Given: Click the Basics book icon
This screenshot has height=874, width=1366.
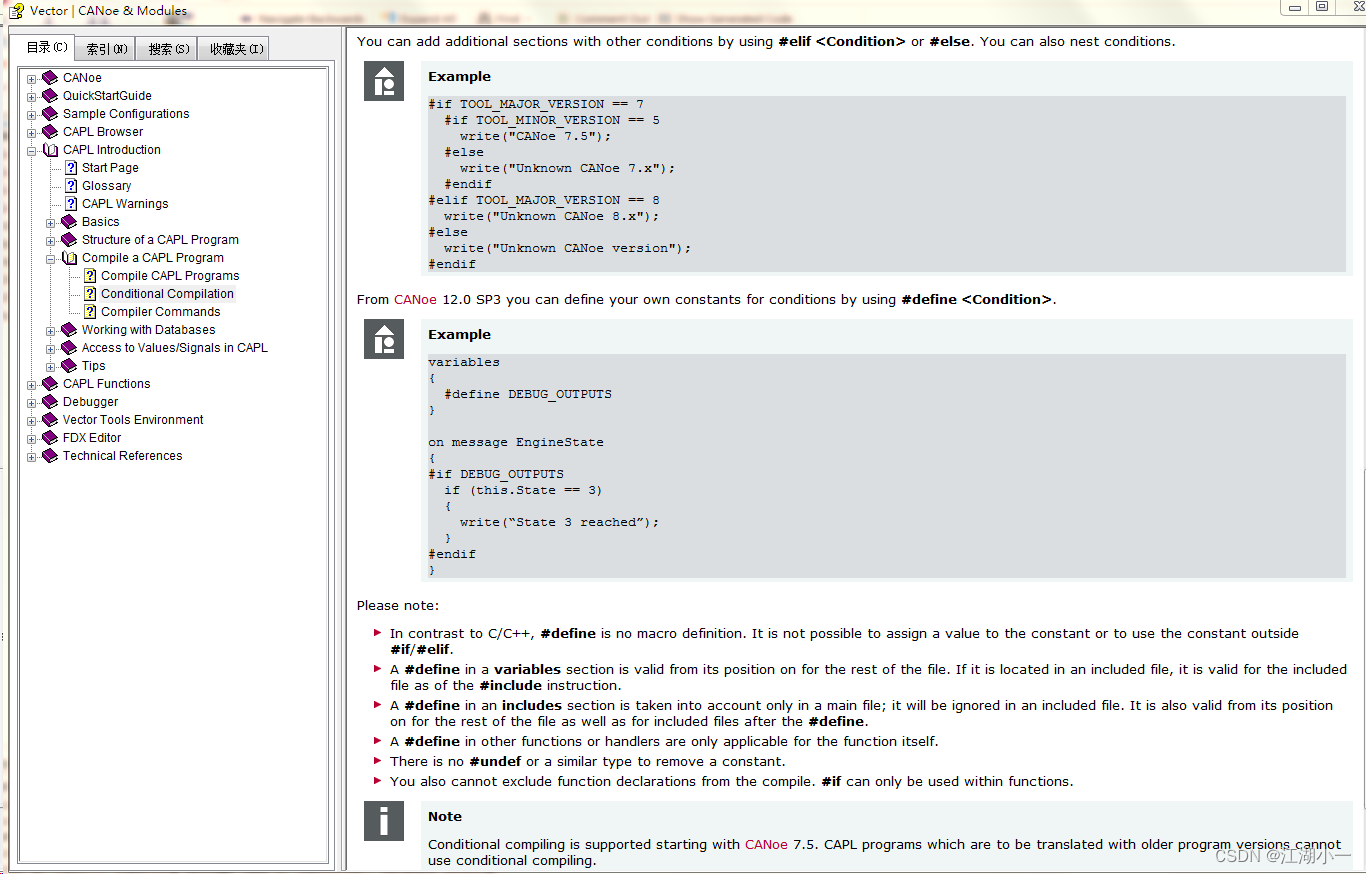Looking at the screenshot, I should pos(69,222).
